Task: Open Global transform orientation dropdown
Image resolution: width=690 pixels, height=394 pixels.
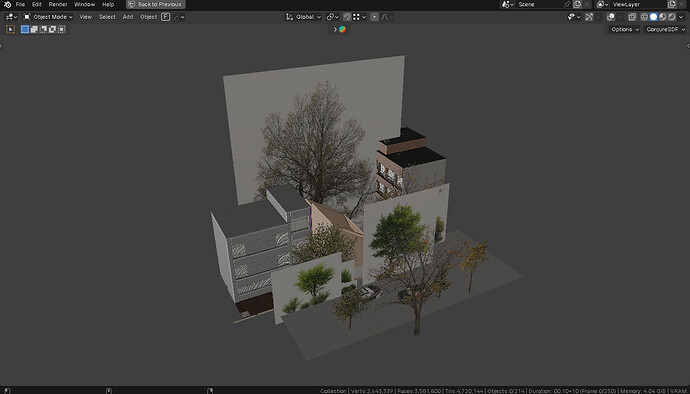Action: (304, 17)
